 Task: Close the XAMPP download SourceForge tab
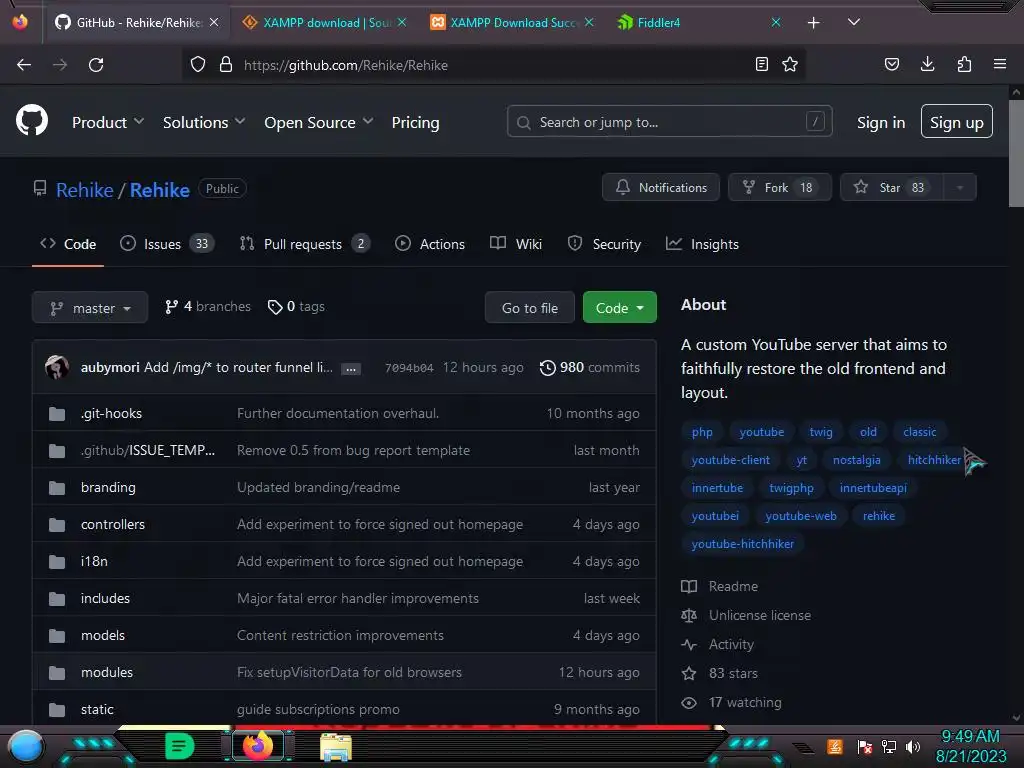click(402, 22)
